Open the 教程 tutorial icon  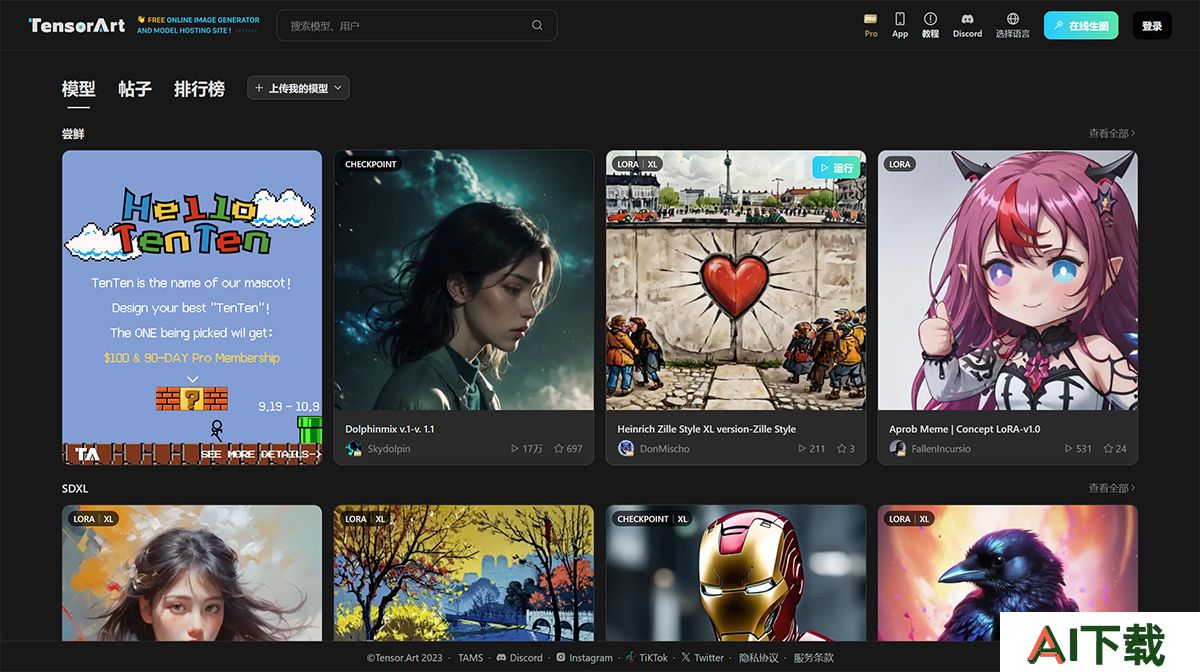point(930,19)
